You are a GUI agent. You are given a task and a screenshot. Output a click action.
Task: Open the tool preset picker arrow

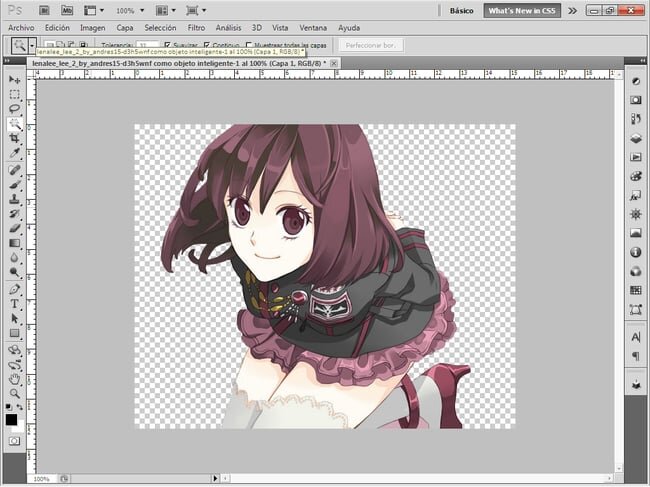point(32,45)
